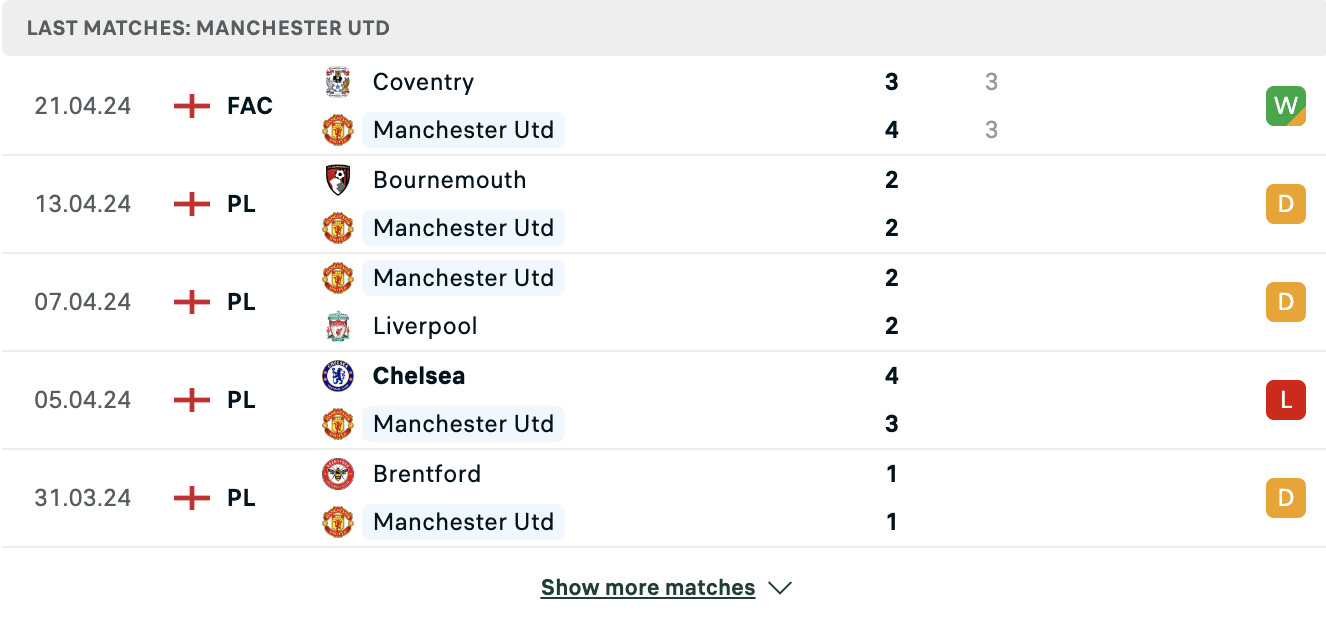Click England flag icon beside FAC
The image size is (1326, 644).
(191, 106)
